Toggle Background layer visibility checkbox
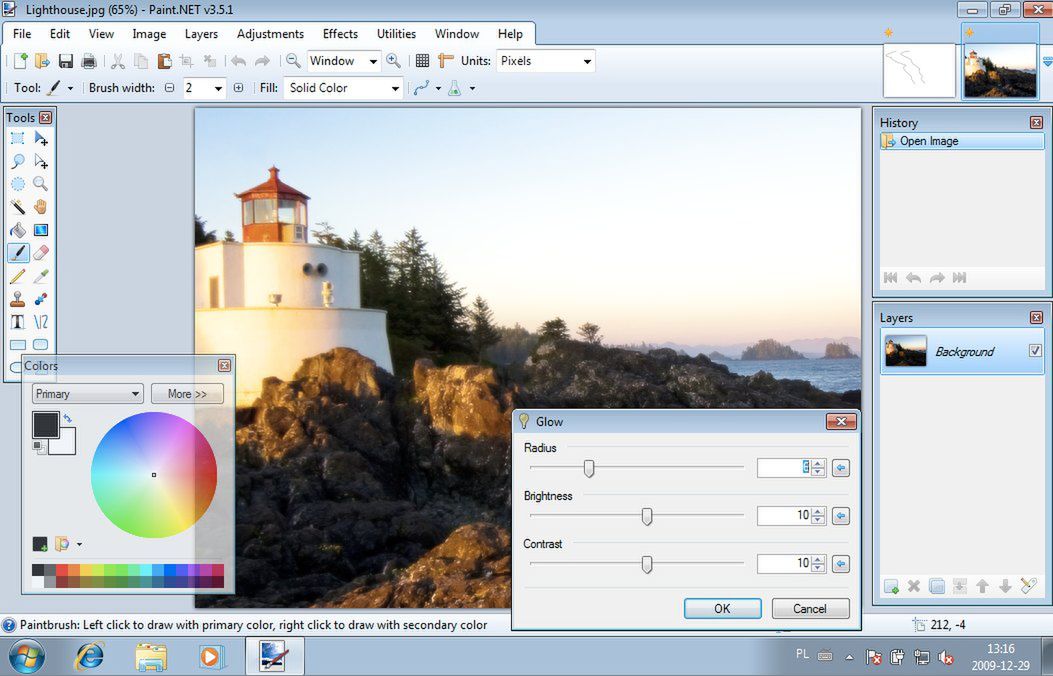 (x=1035, y=350)
